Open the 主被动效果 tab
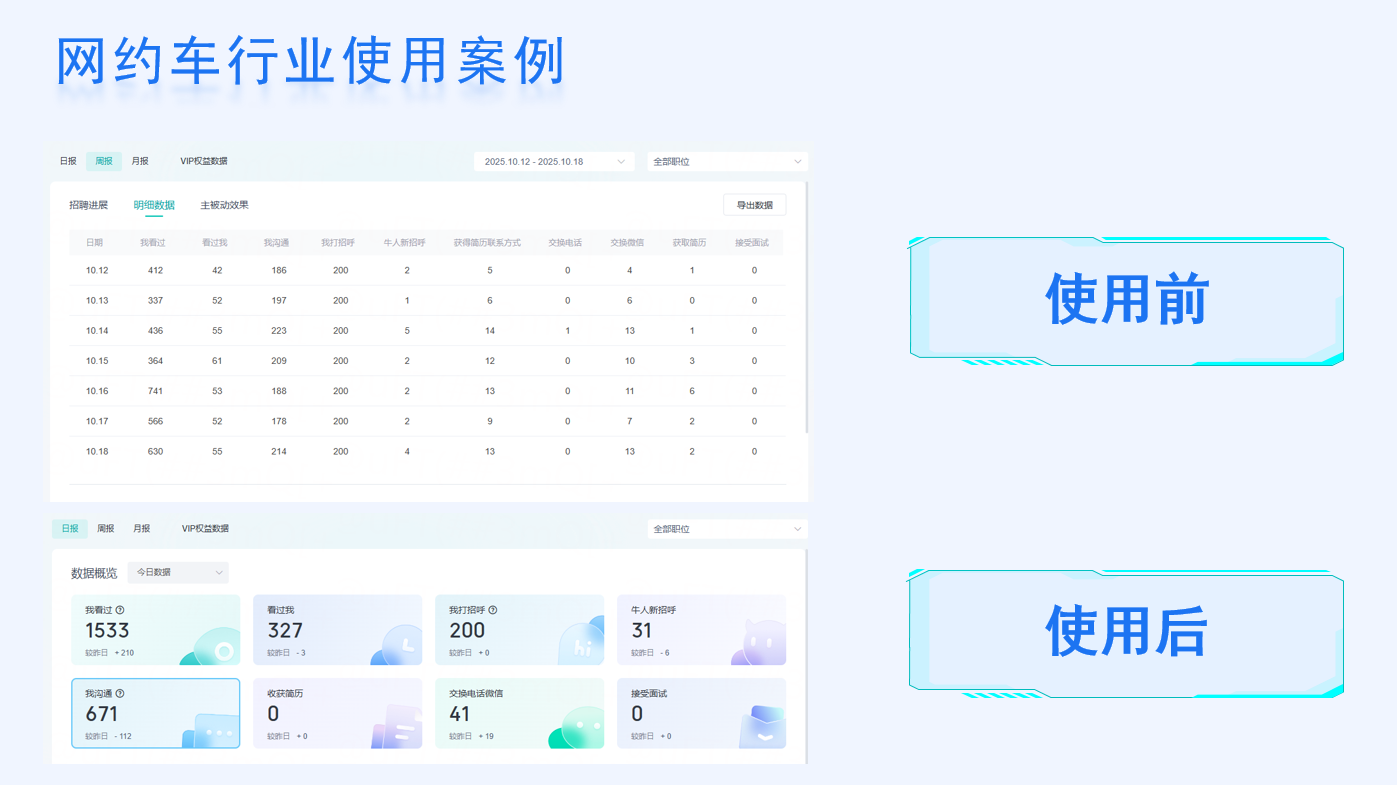Viewport: 1397px width, 785px height. pyautogui.click(x=224, y=205)
